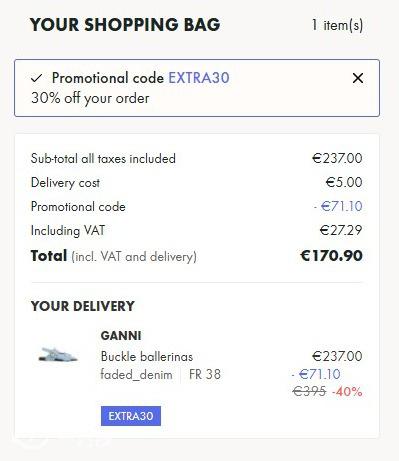Image resolution: width=399 pixels, height=461 pixels.
Task: Click the checkmark next to Promotional code
Action: pos(36,78)
